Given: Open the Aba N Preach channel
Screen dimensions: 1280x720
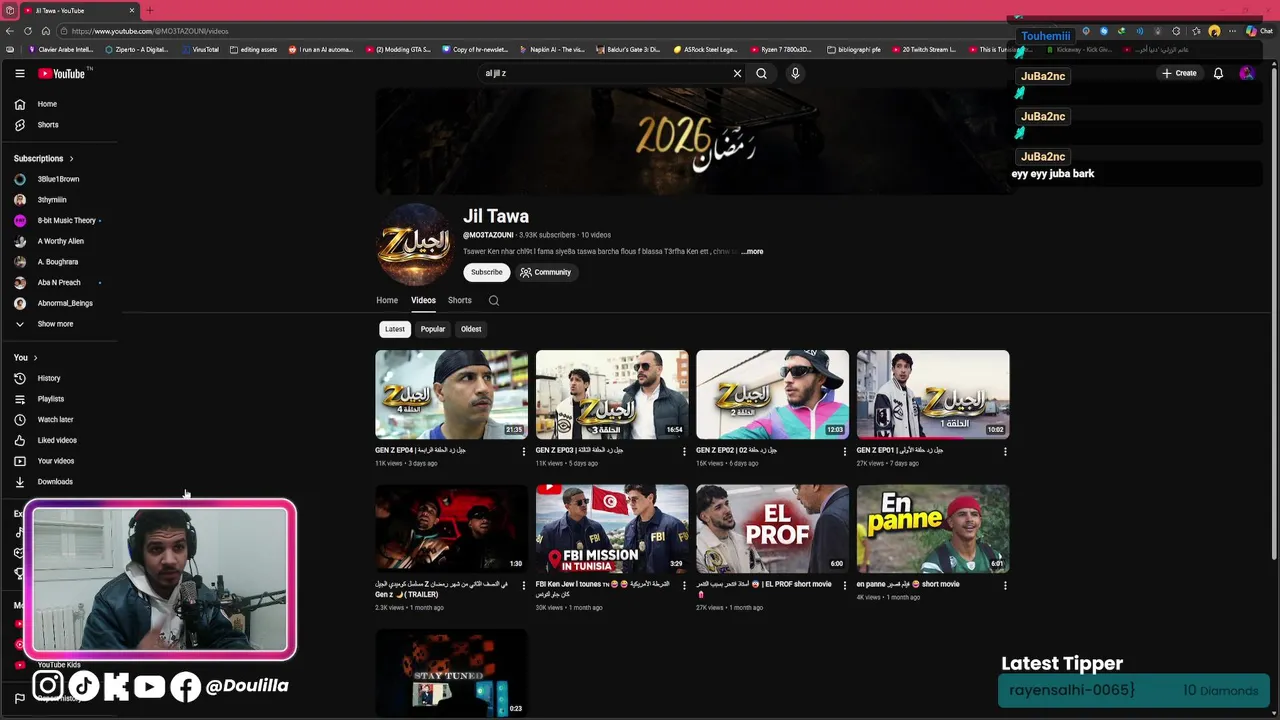Looking at the screenshot, I should [60, 282].
